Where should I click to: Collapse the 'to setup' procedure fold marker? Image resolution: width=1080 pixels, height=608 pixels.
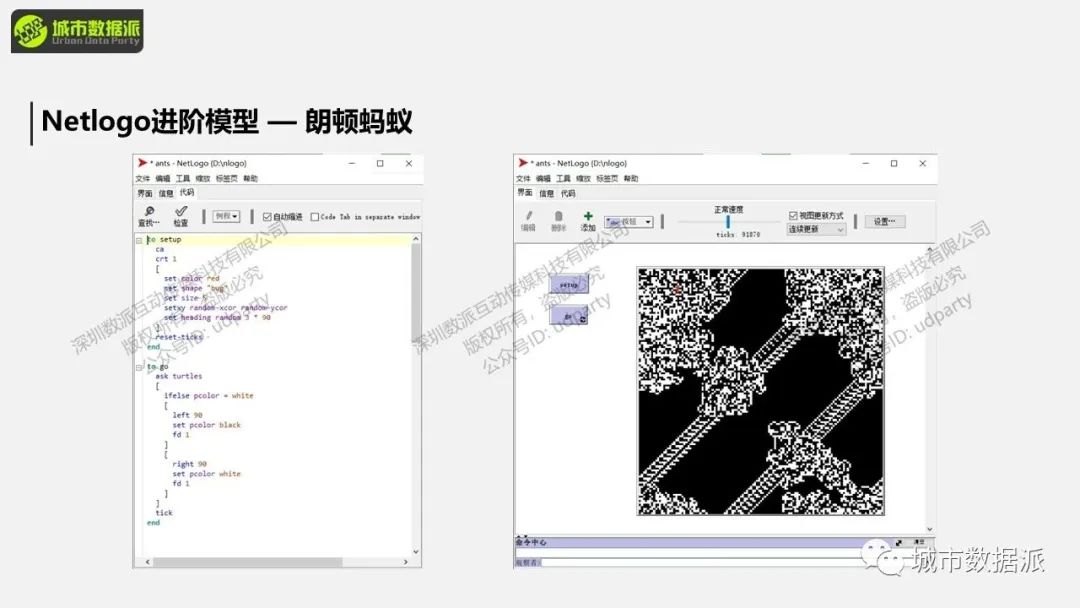[138, 240]
